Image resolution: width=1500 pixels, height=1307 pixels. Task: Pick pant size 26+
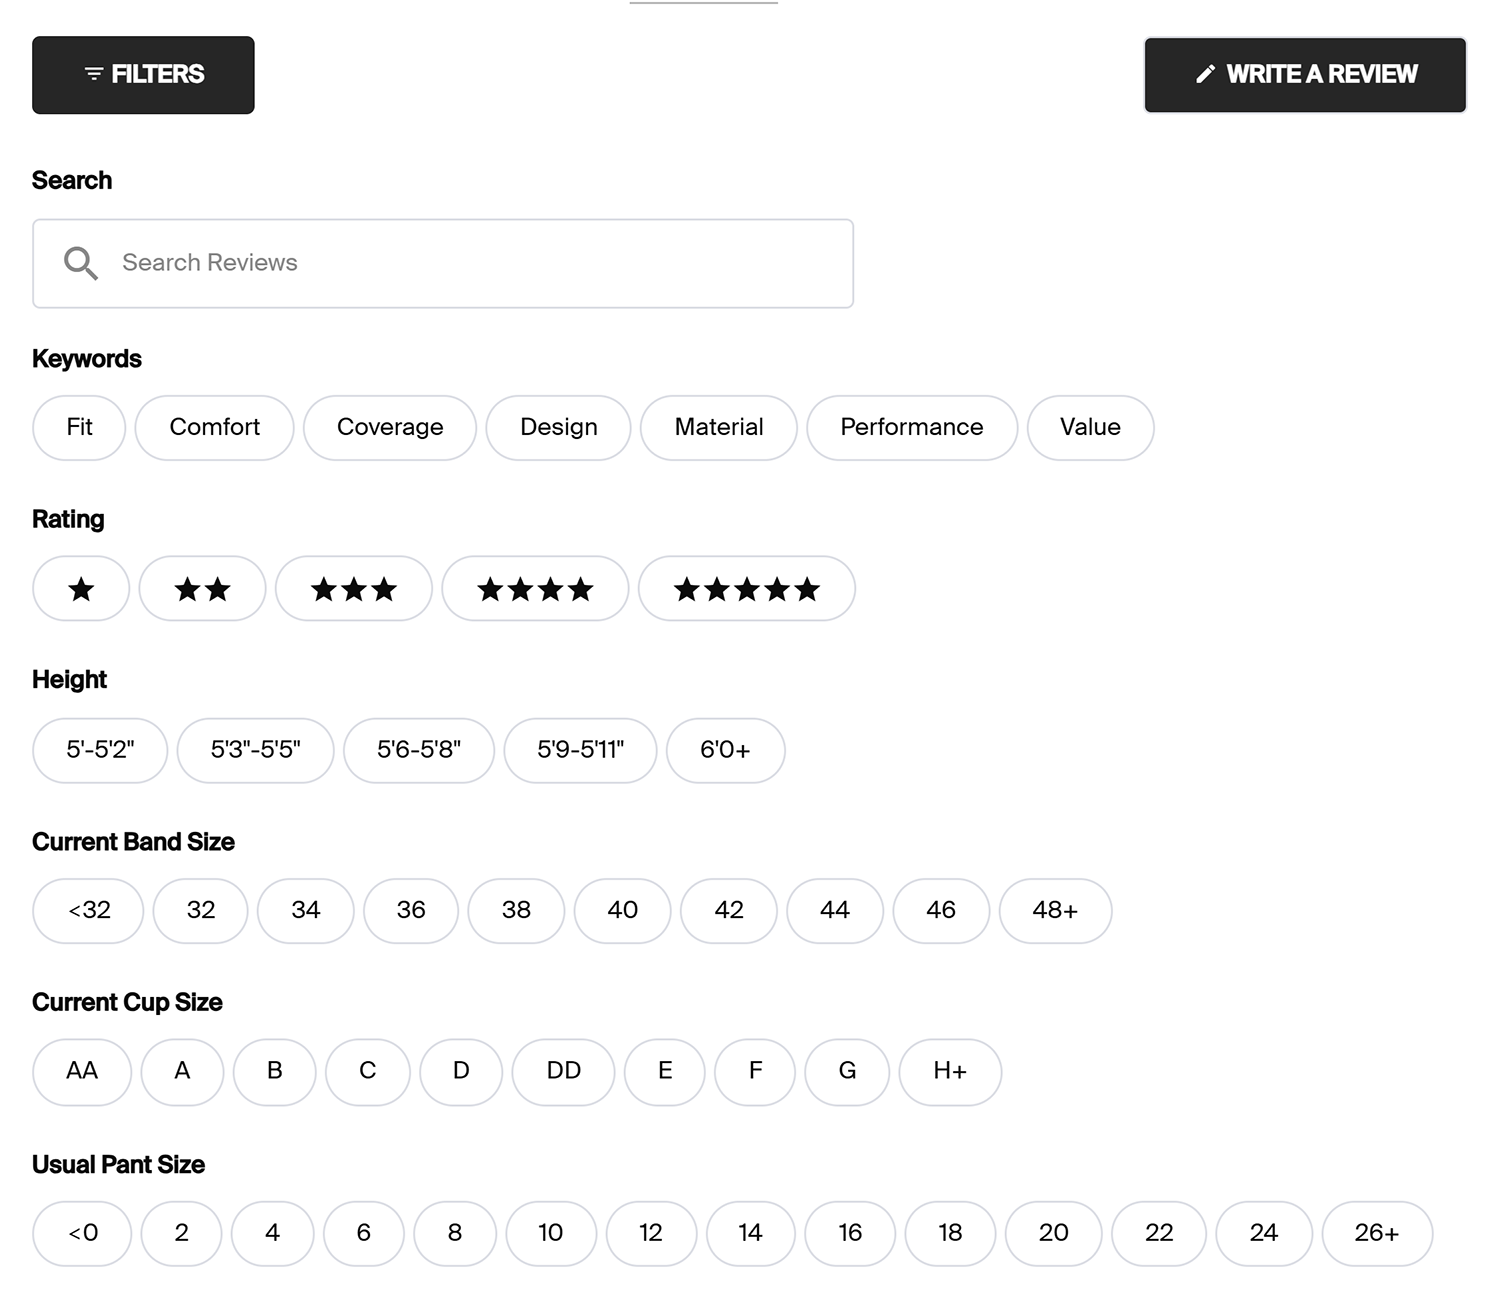1377,1234
